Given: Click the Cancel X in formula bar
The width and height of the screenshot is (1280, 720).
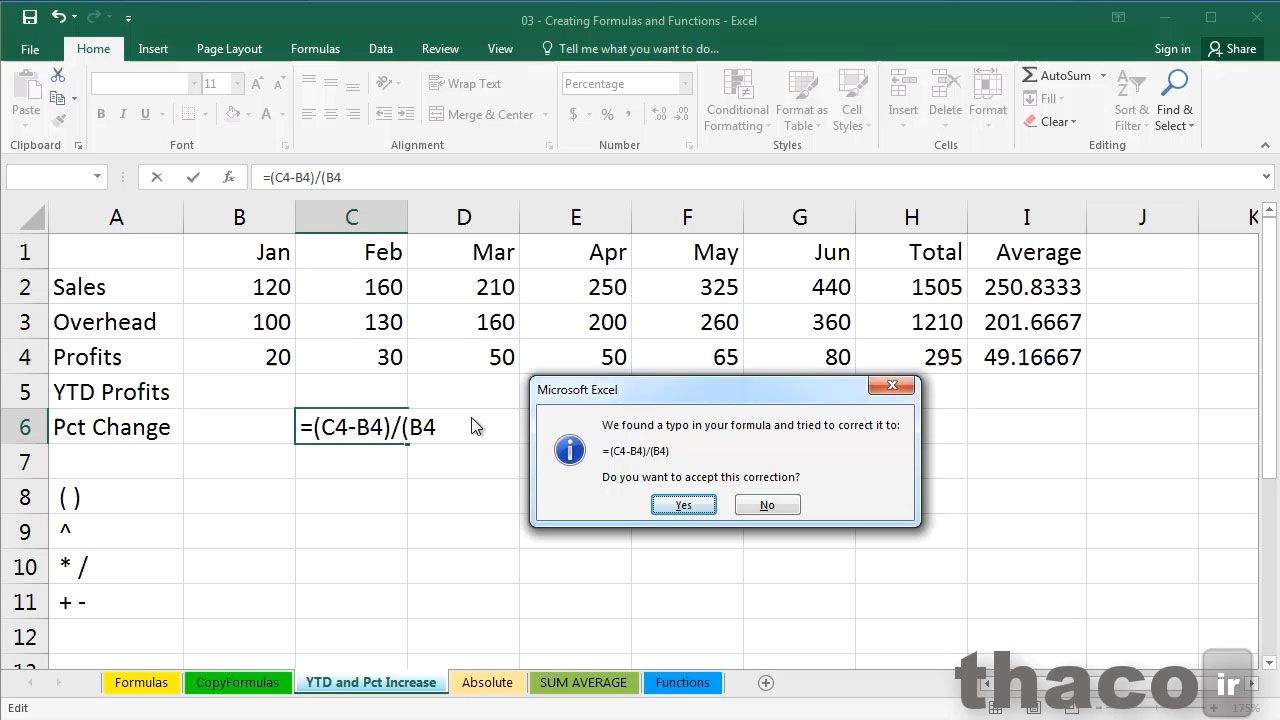Looking at the screenshot, I should [157, 177].
